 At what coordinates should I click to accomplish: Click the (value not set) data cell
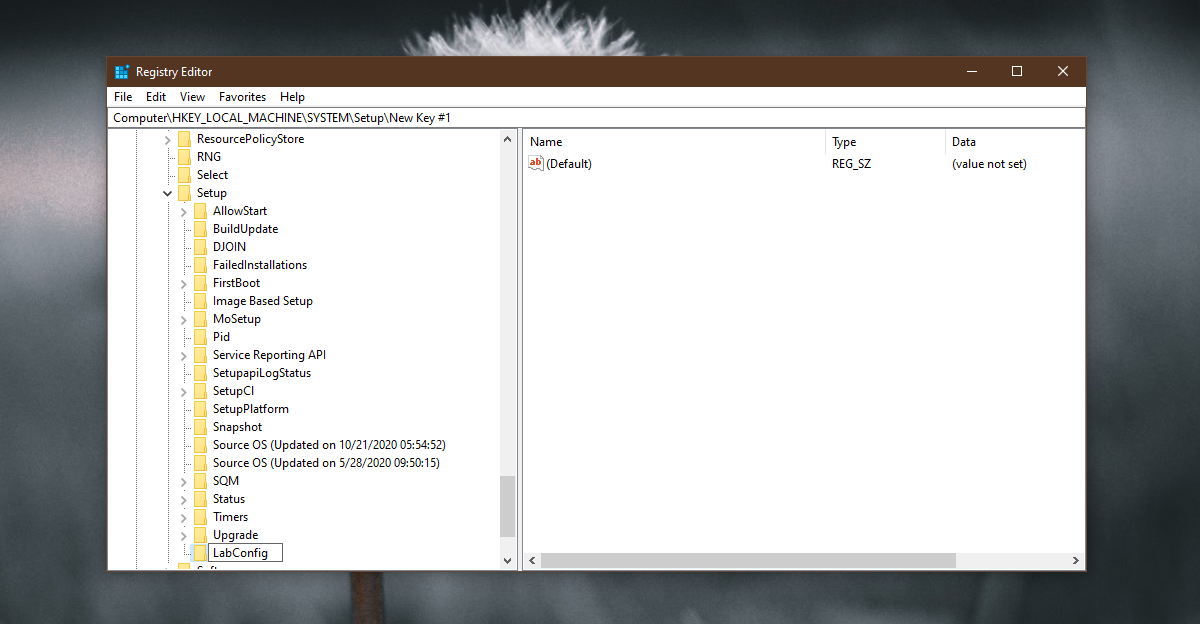[x=989, y=164]
